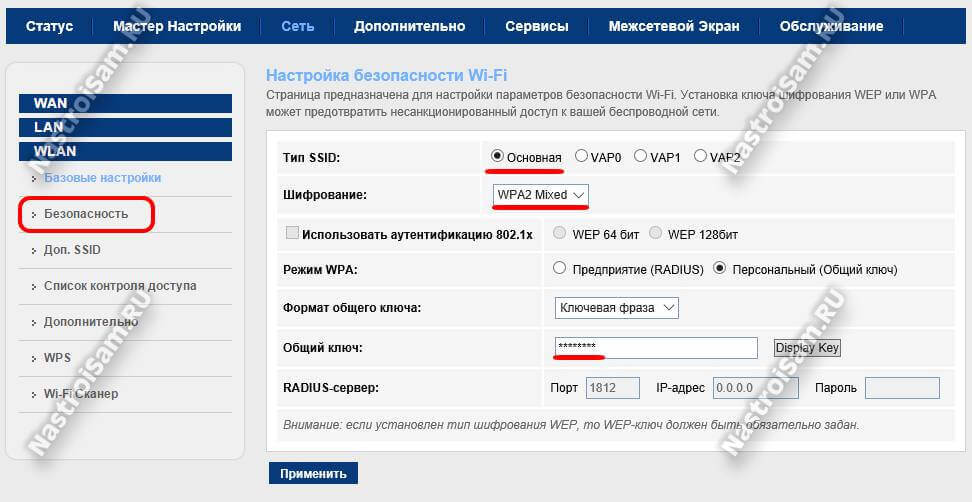
Task: Enable the 802.1x authentication checkbox
Action: pyautogui.click(x=292, y=233)
